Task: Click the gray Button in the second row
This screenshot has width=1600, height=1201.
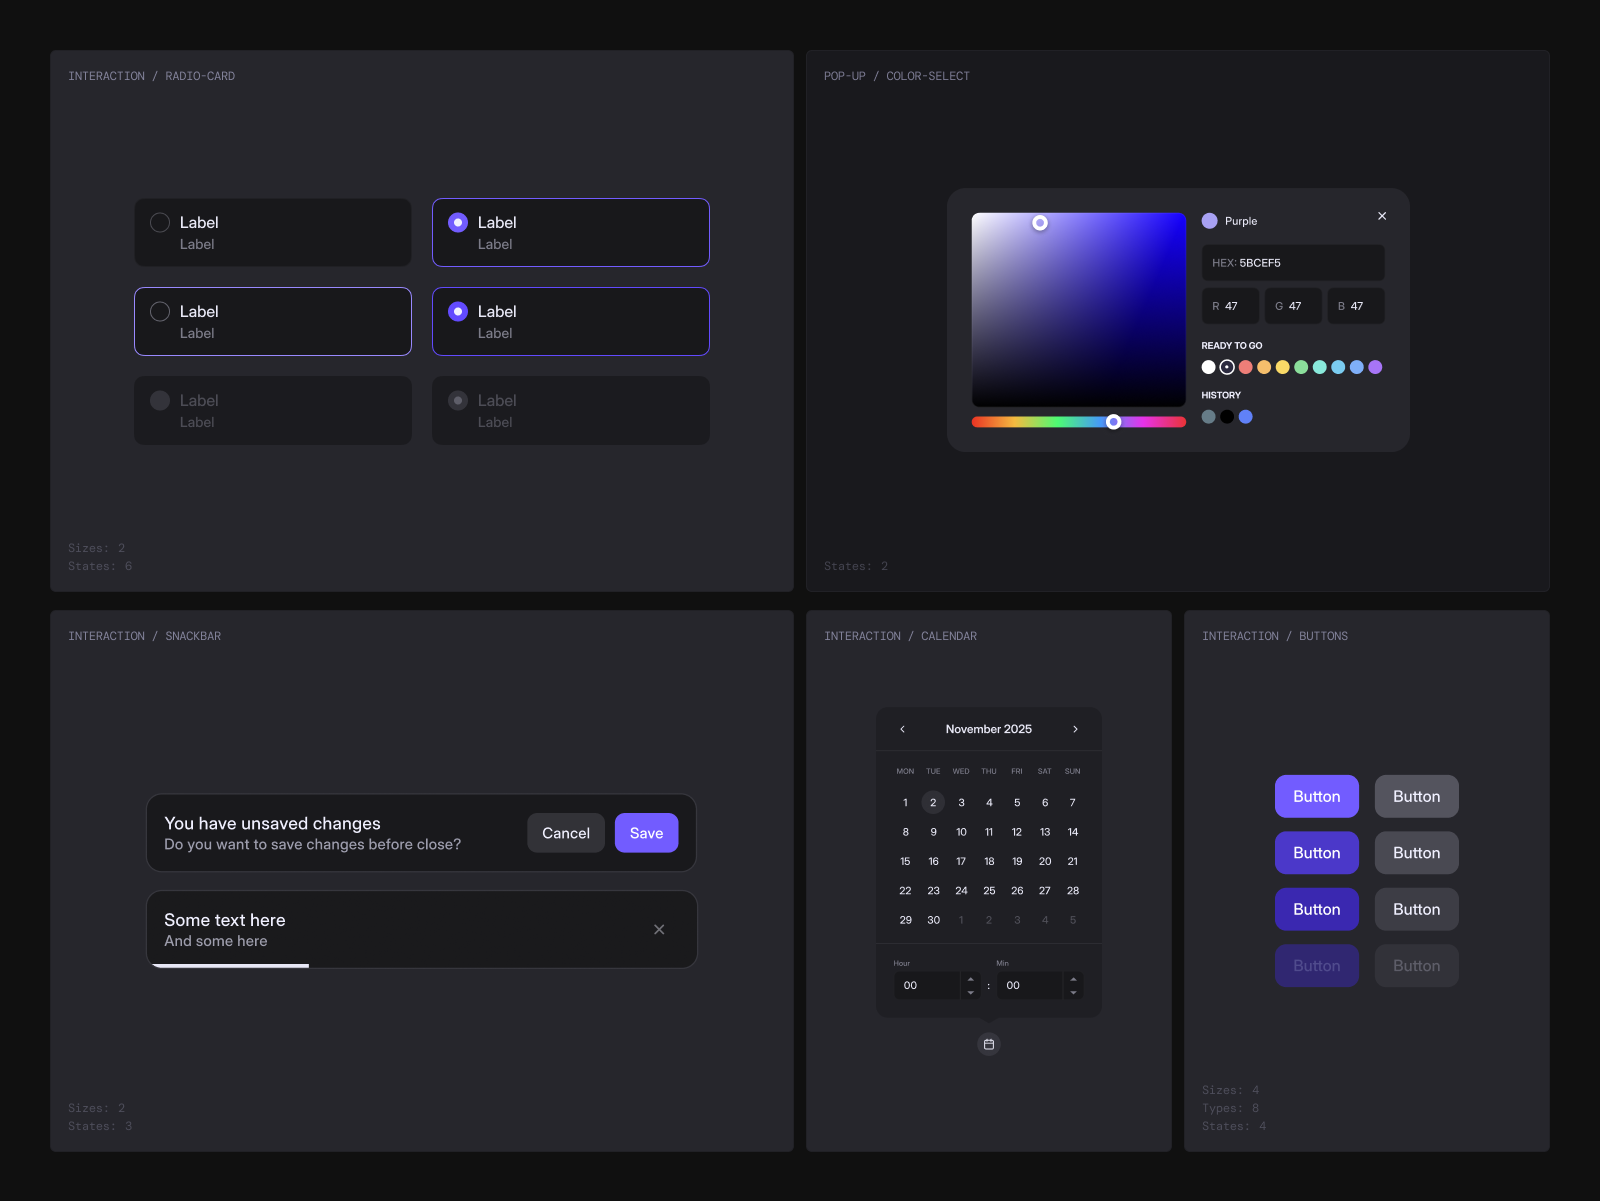Action: pyautogui.click(x=1417, y=853)
